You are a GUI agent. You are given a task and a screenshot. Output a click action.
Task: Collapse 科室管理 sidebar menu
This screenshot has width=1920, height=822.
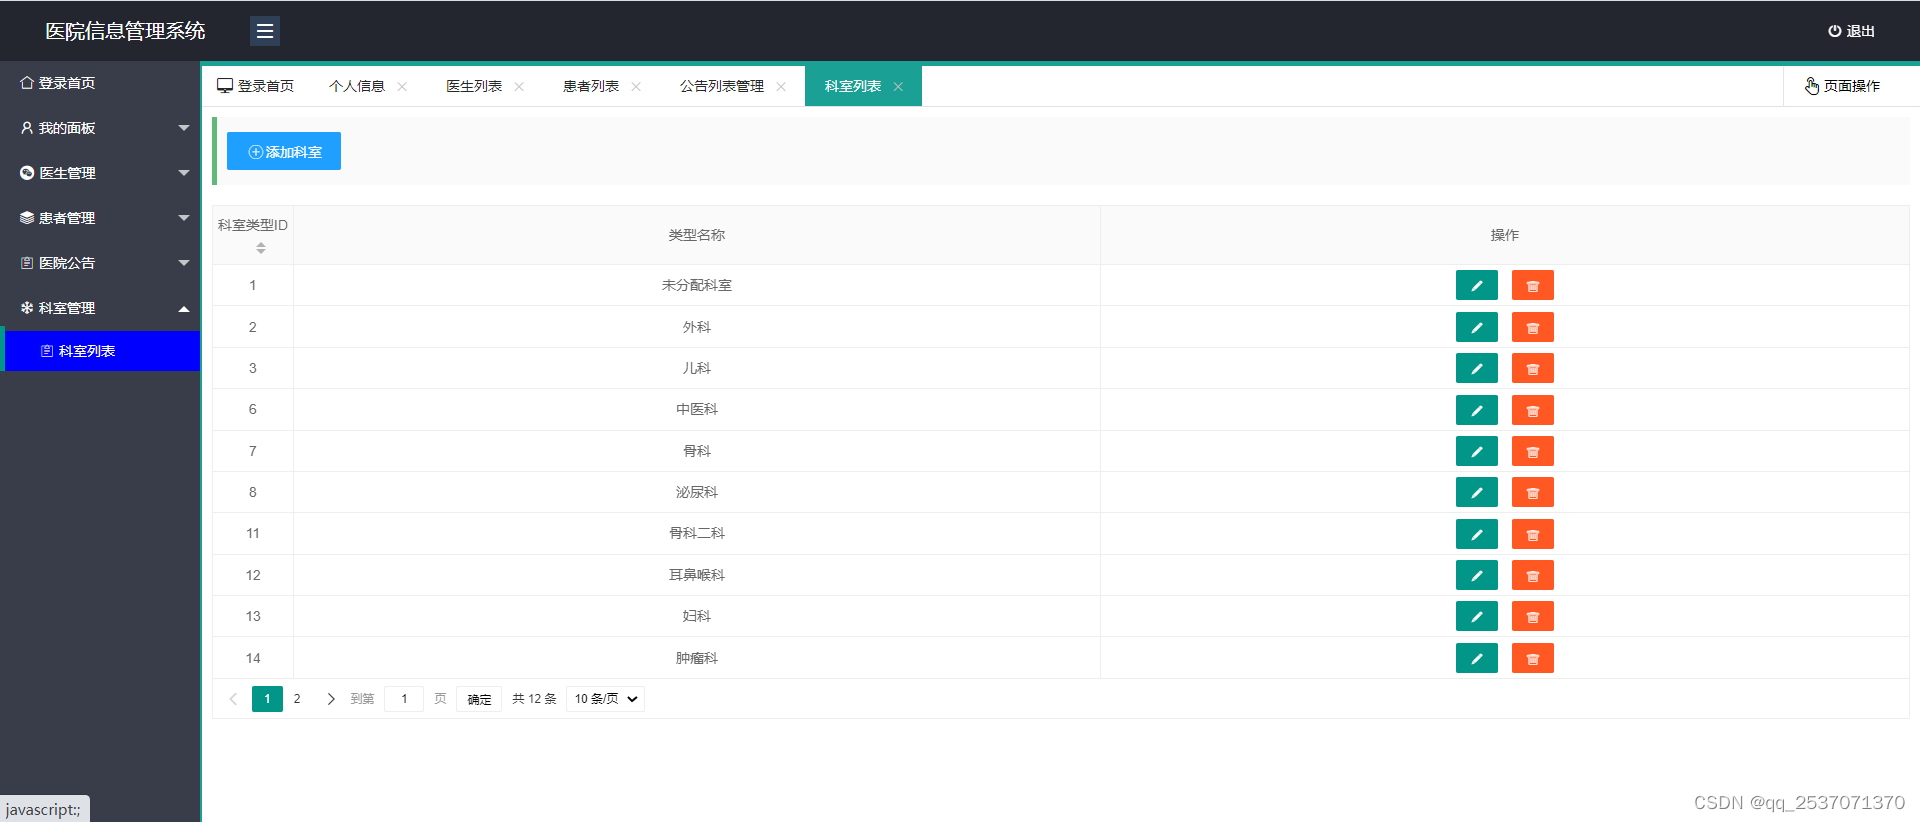coord(100,308)
